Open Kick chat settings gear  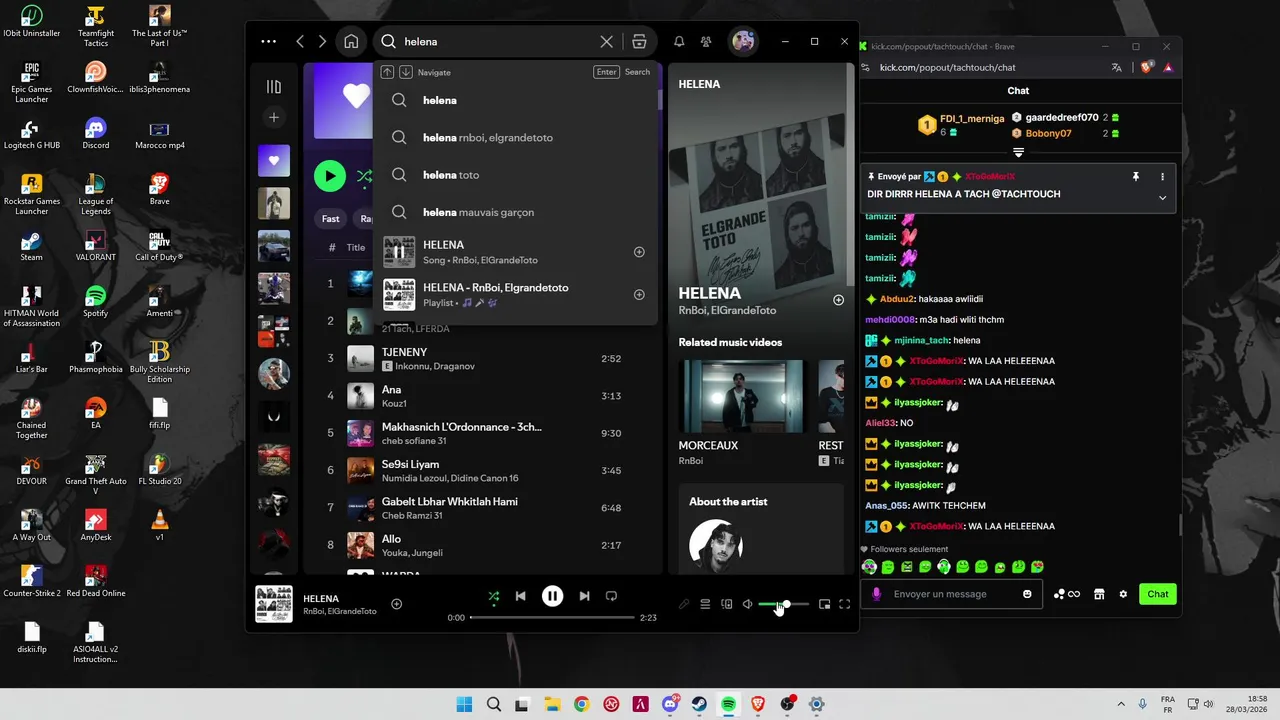tap(1123, 594)
